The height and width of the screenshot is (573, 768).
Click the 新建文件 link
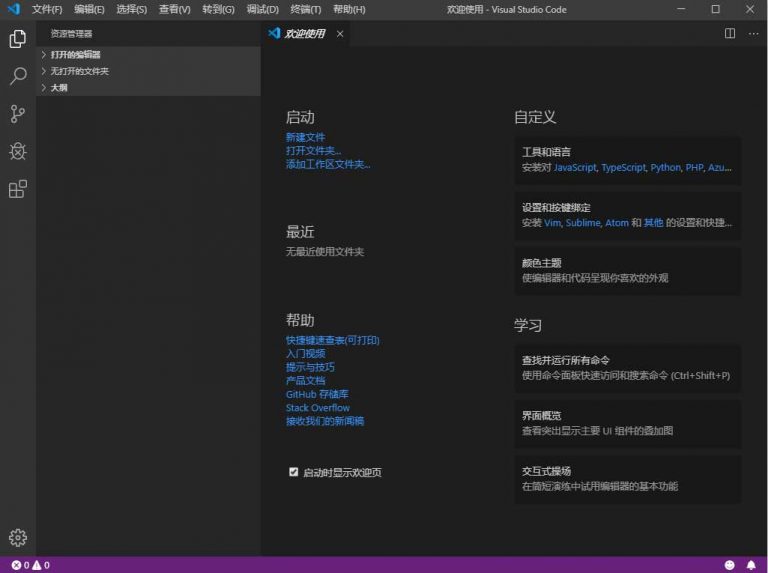pos(305,137)
